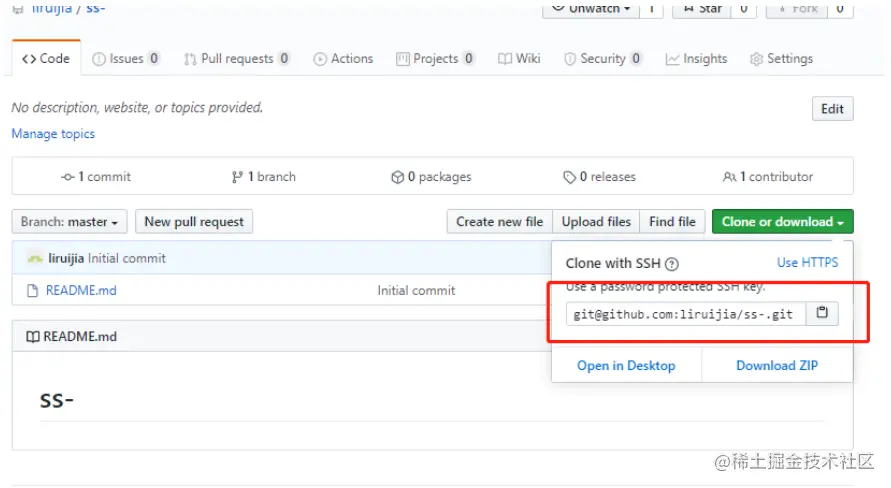Open liruijia author profile link
This screenshot has height=488, width=891.
click(x=66, y=258)
